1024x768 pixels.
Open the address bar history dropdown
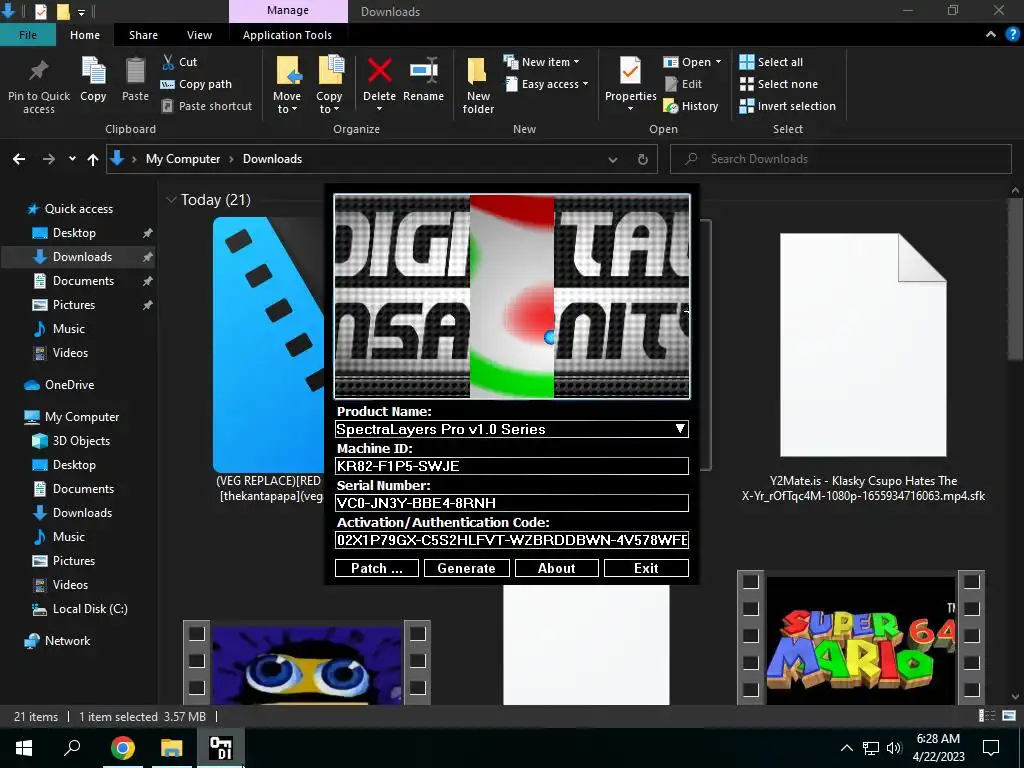(x=613, y=159)
